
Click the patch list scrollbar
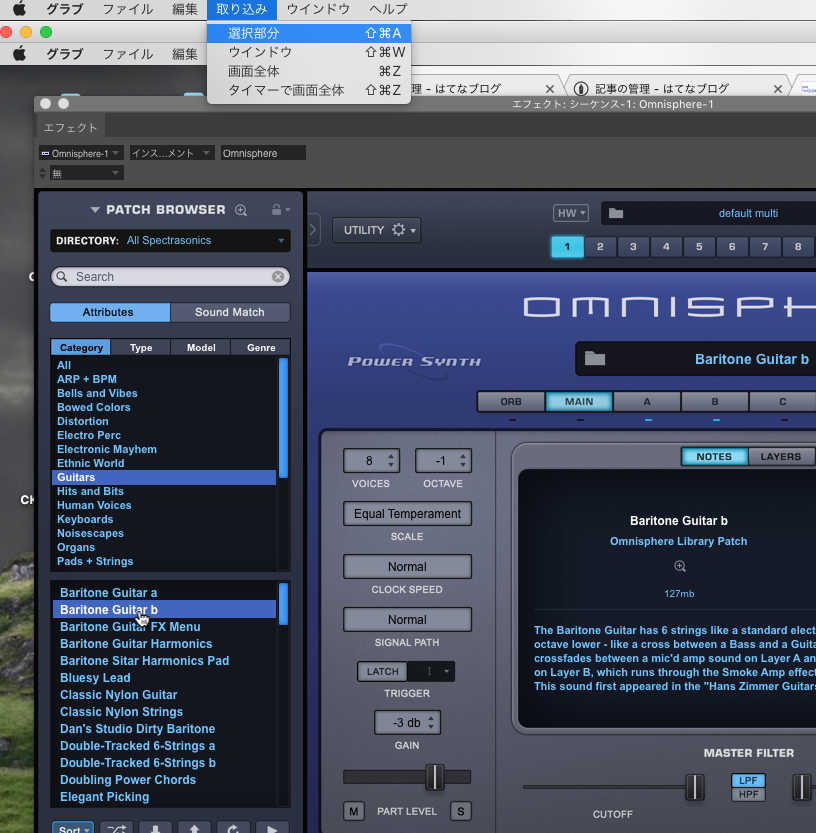(x=283, y=604)
